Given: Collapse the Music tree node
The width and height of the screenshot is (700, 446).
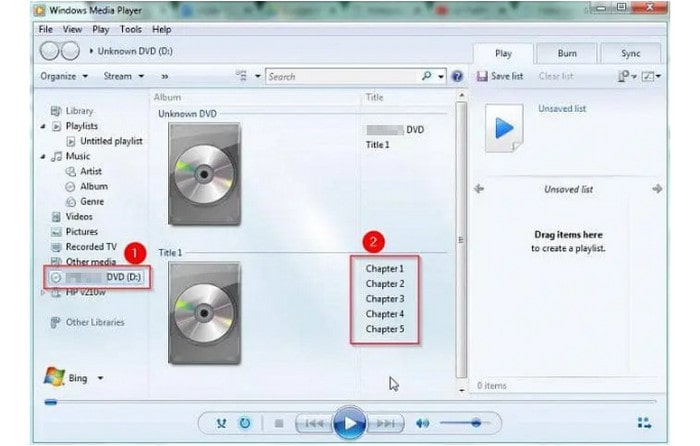Looking at the screenshot, I should (43, 157).
